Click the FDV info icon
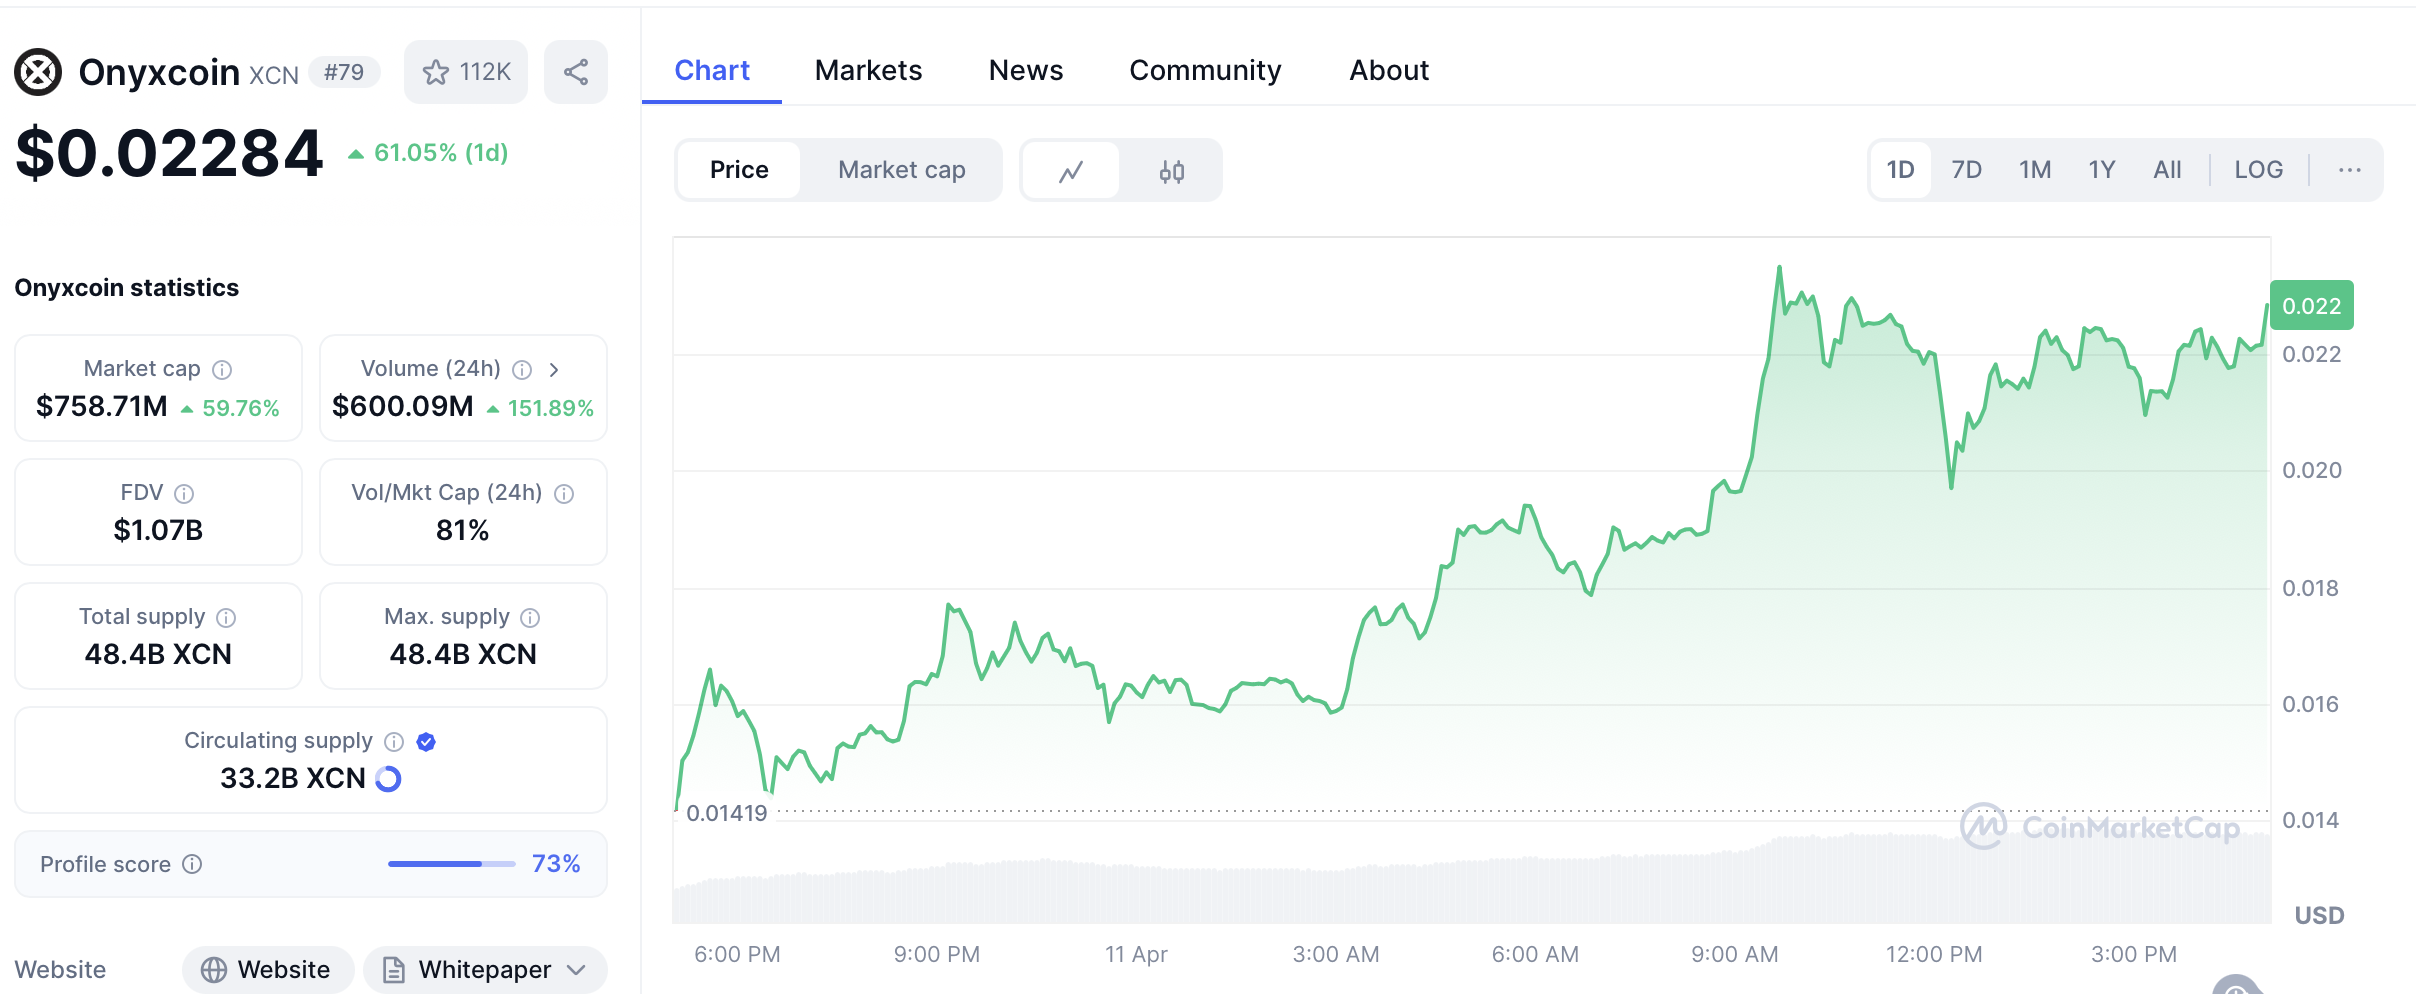The width and height of the screenshot is (2416, 994). (184, 494)
